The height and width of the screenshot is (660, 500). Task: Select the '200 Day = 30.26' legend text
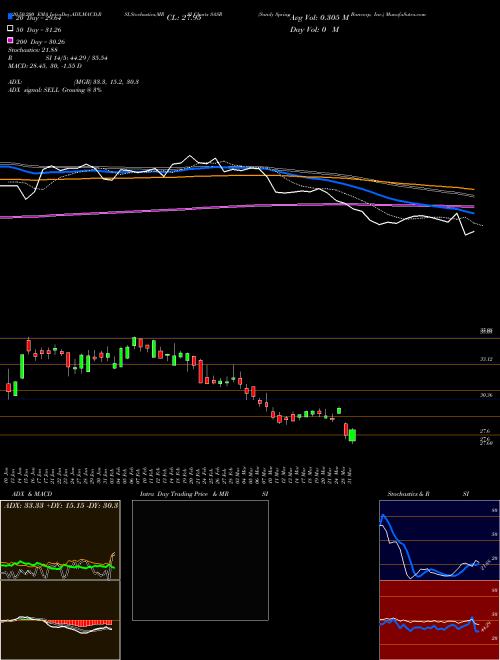tap(40, 42)
